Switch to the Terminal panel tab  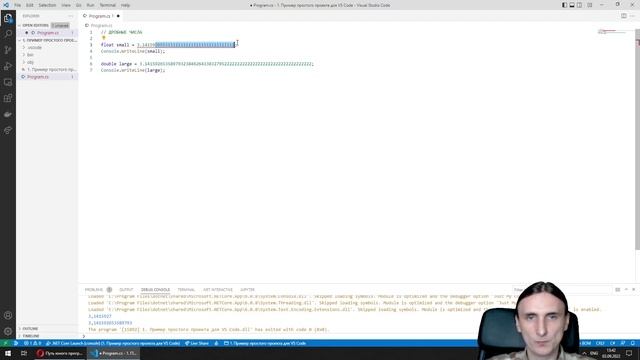[186, 289]
